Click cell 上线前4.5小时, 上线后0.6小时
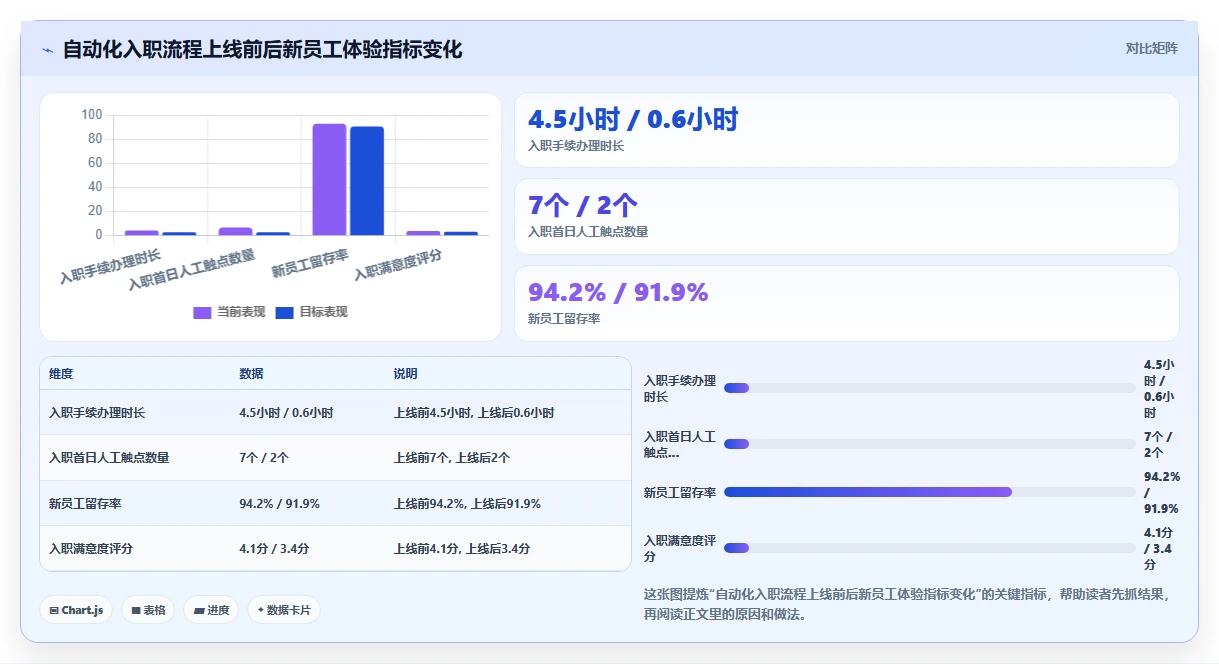The image size is (1219, 664). [474, 413]
